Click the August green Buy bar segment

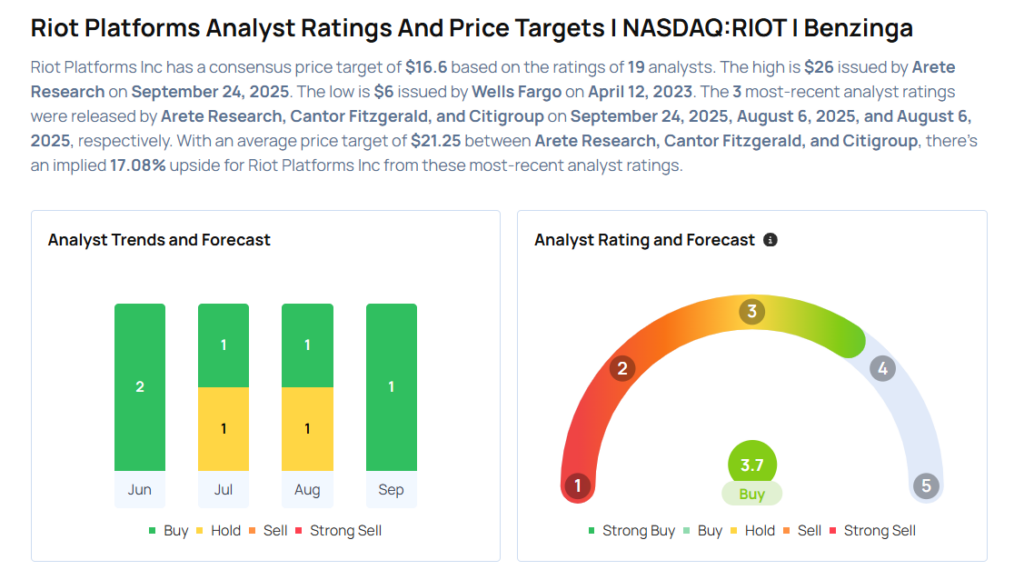[x=307, y=345]
